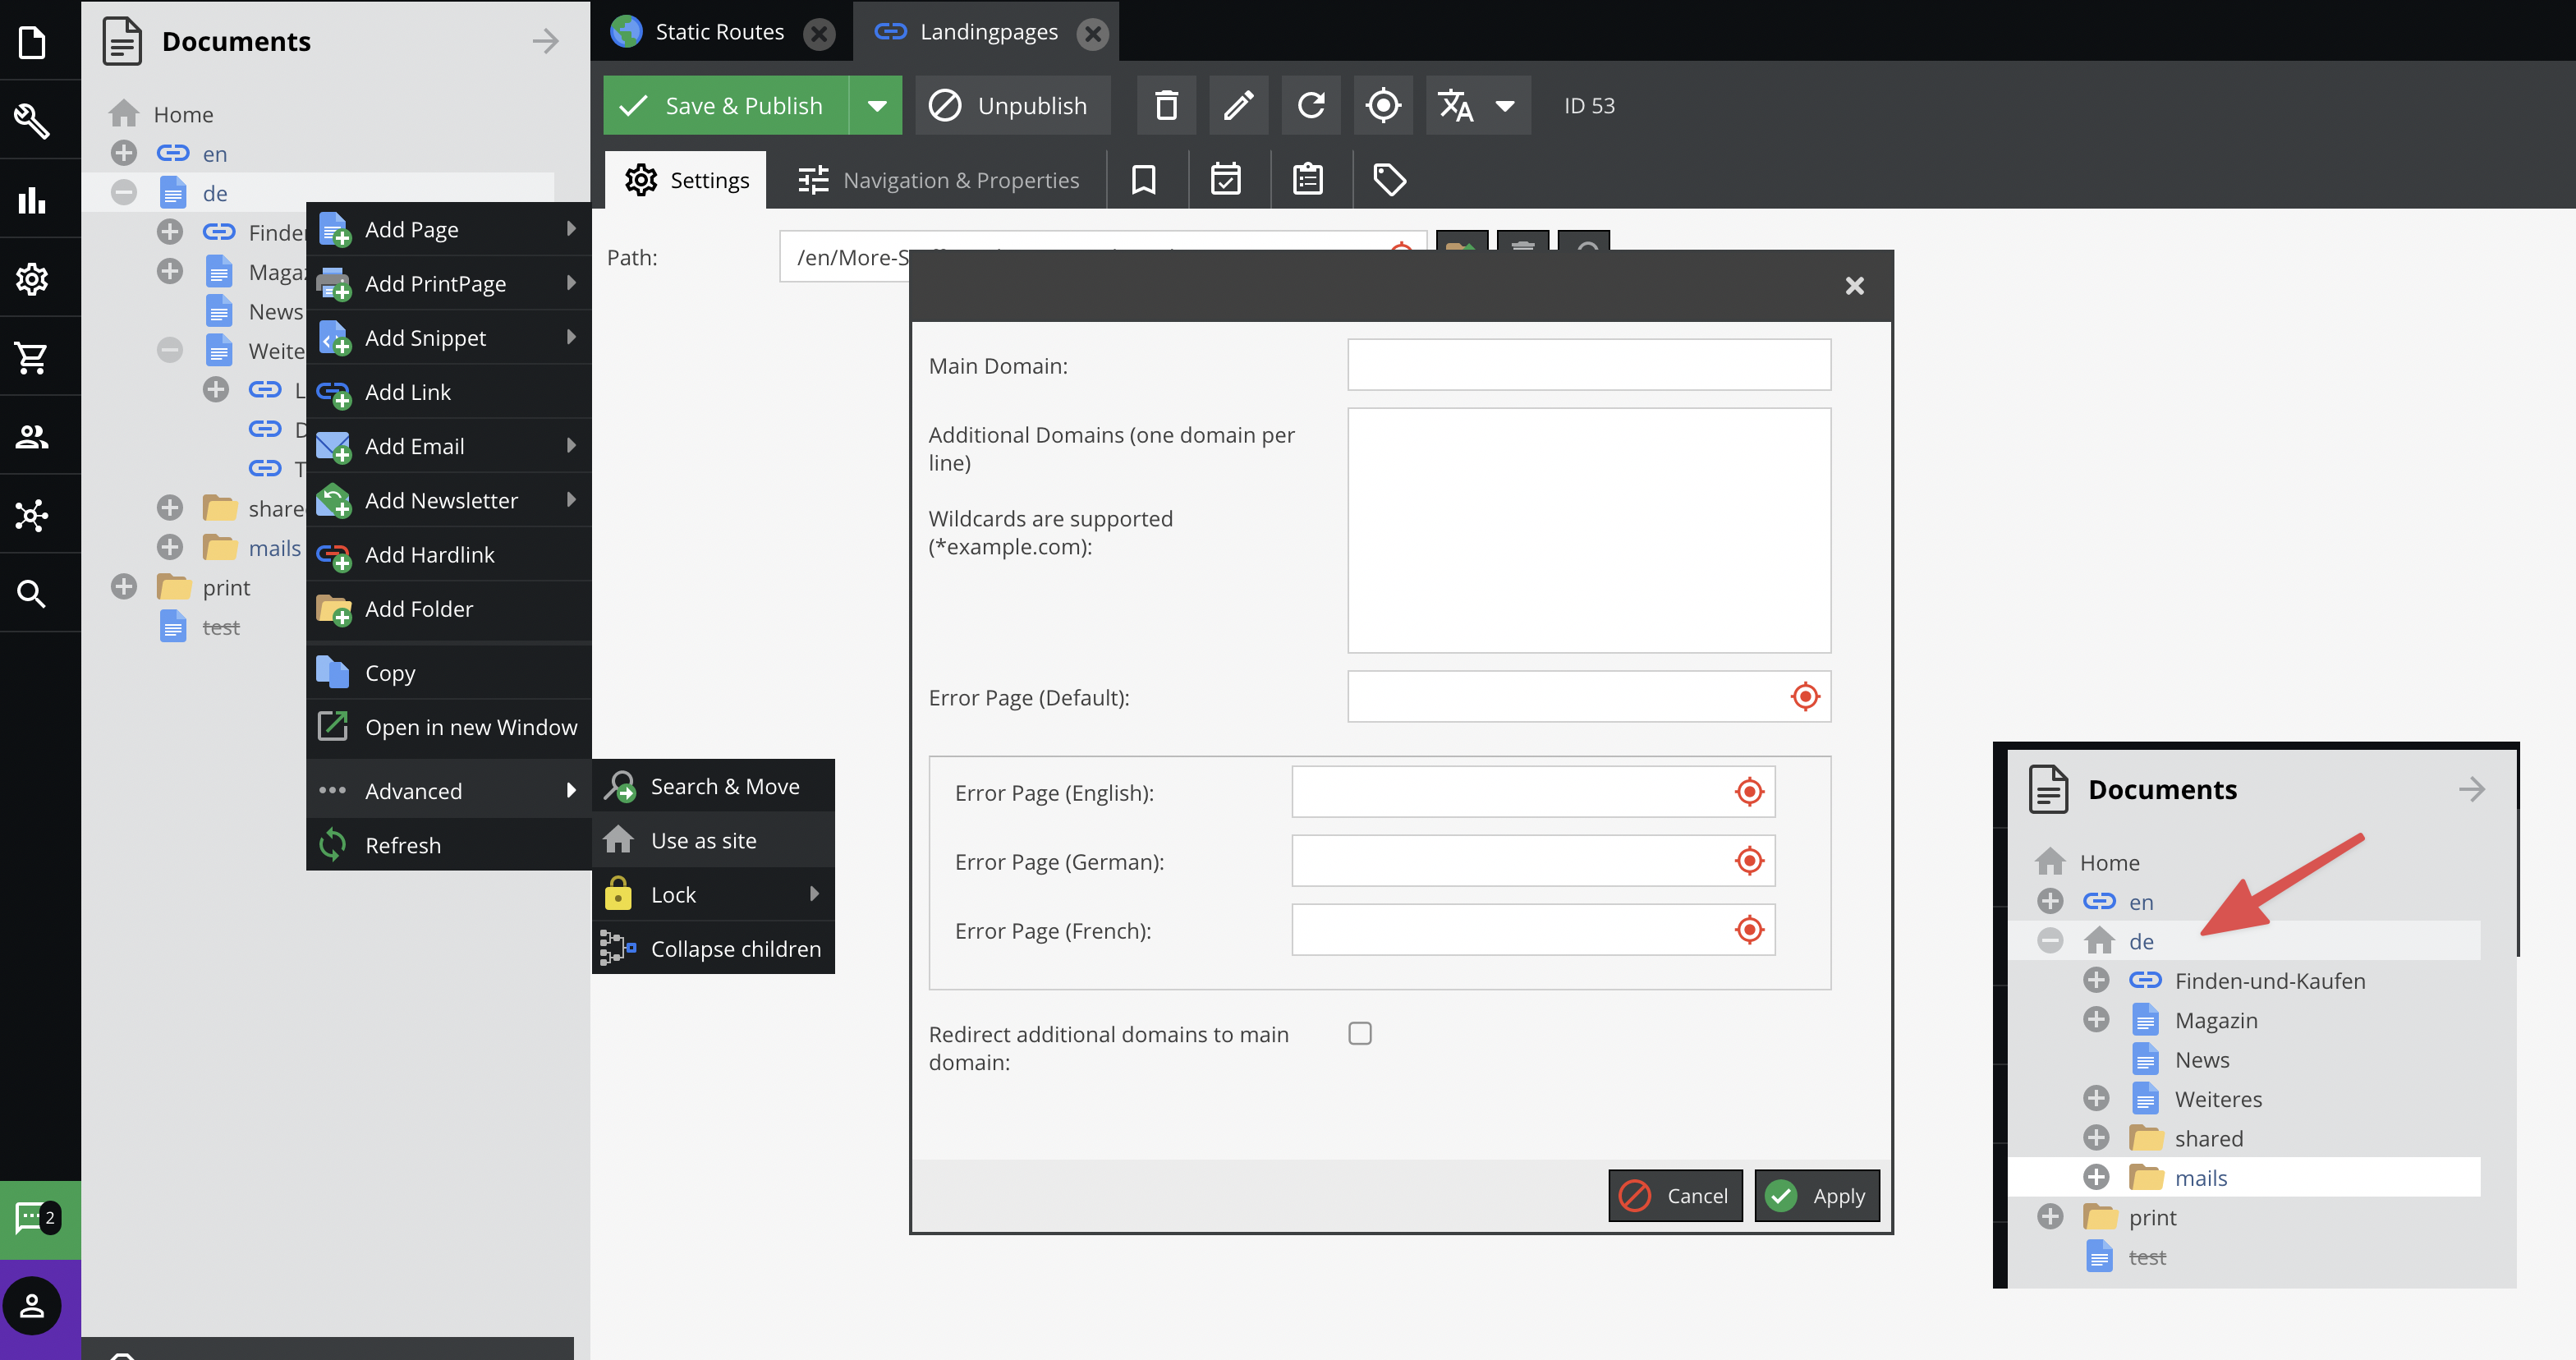The image size is (2576, 1360).
Task: Open the wrench tools sidebar icon
Action: tap(32, 120)
